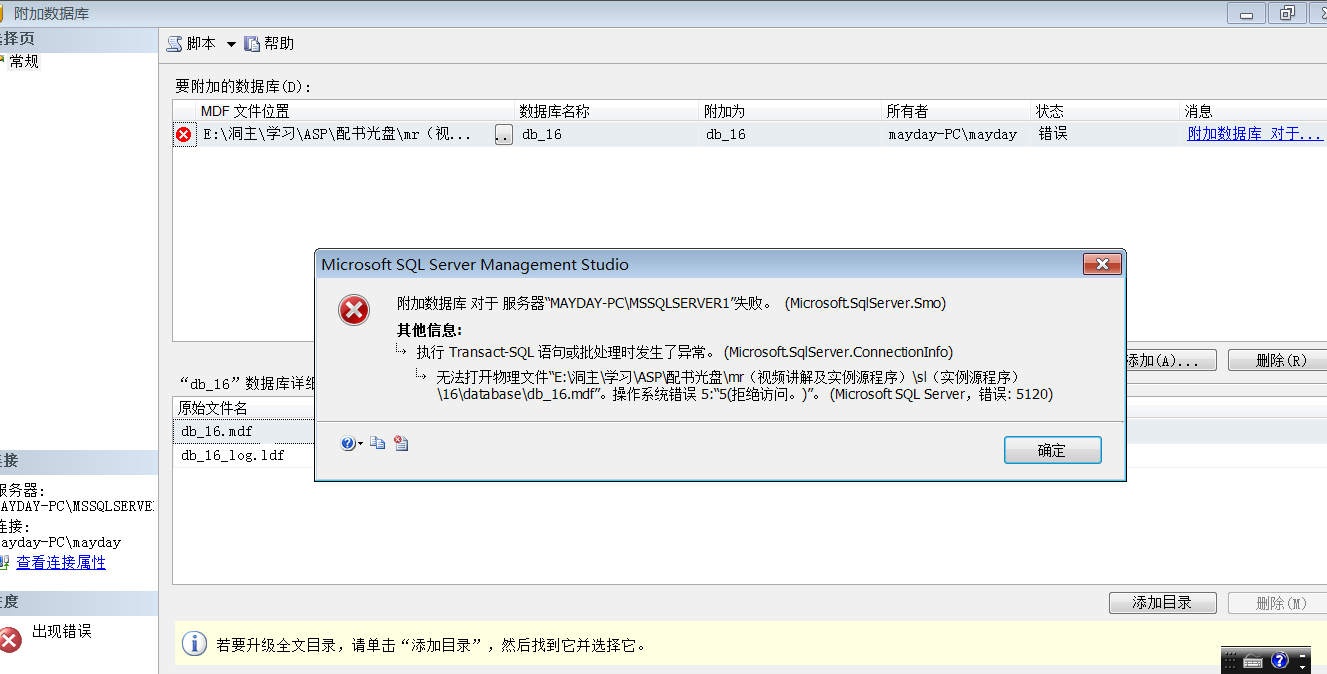Image resolution: width=1327 pixels, height=674 pixels.
Task: Open the 查看连接属性 link
Action: 61,563
